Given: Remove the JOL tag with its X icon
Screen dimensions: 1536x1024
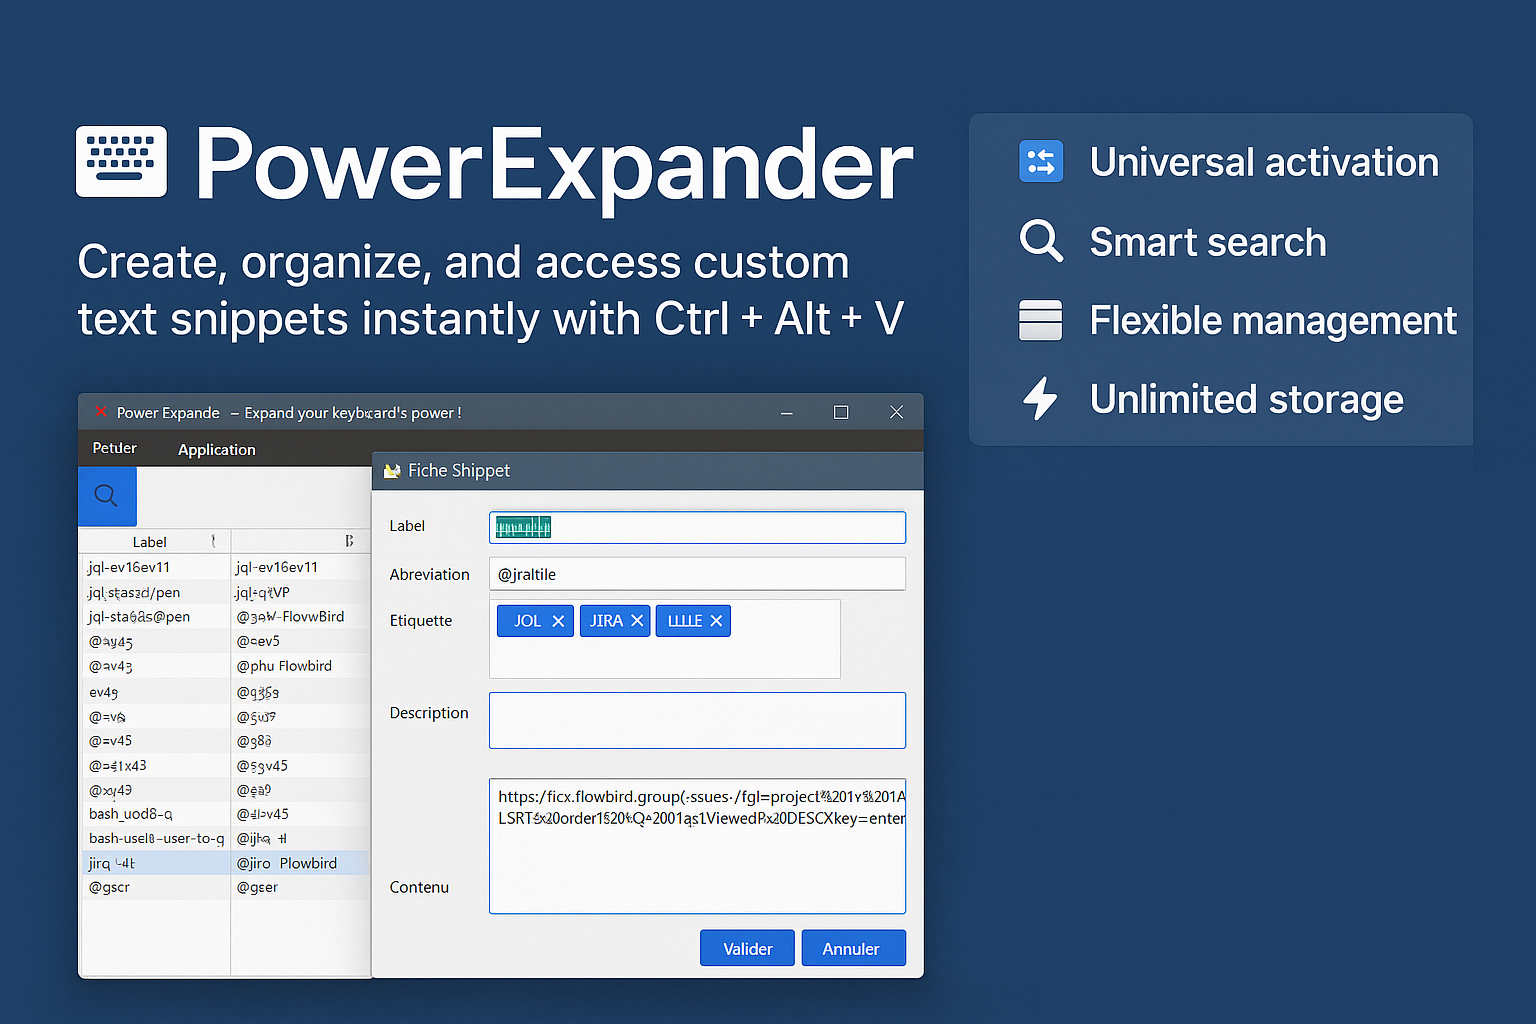Looking at the screenshot, I should (557, 620).
